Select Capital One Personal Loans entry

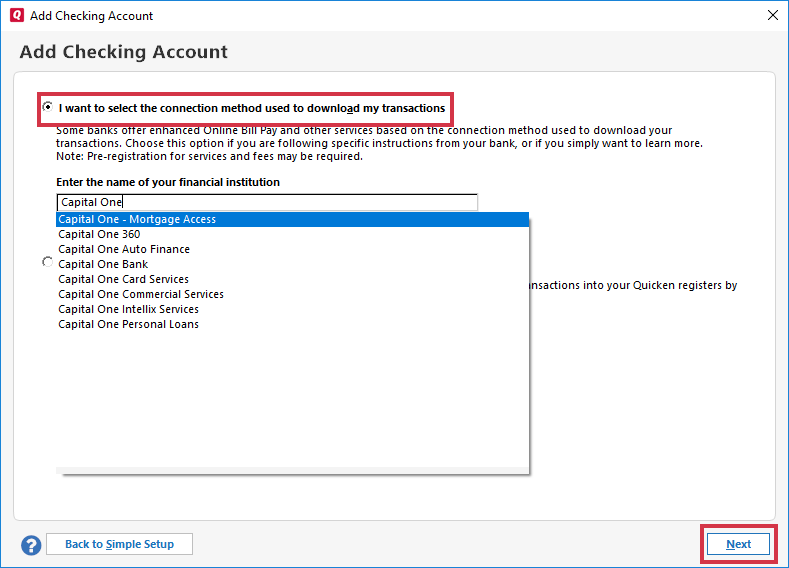pyautogui.click(x=128, y=324)
